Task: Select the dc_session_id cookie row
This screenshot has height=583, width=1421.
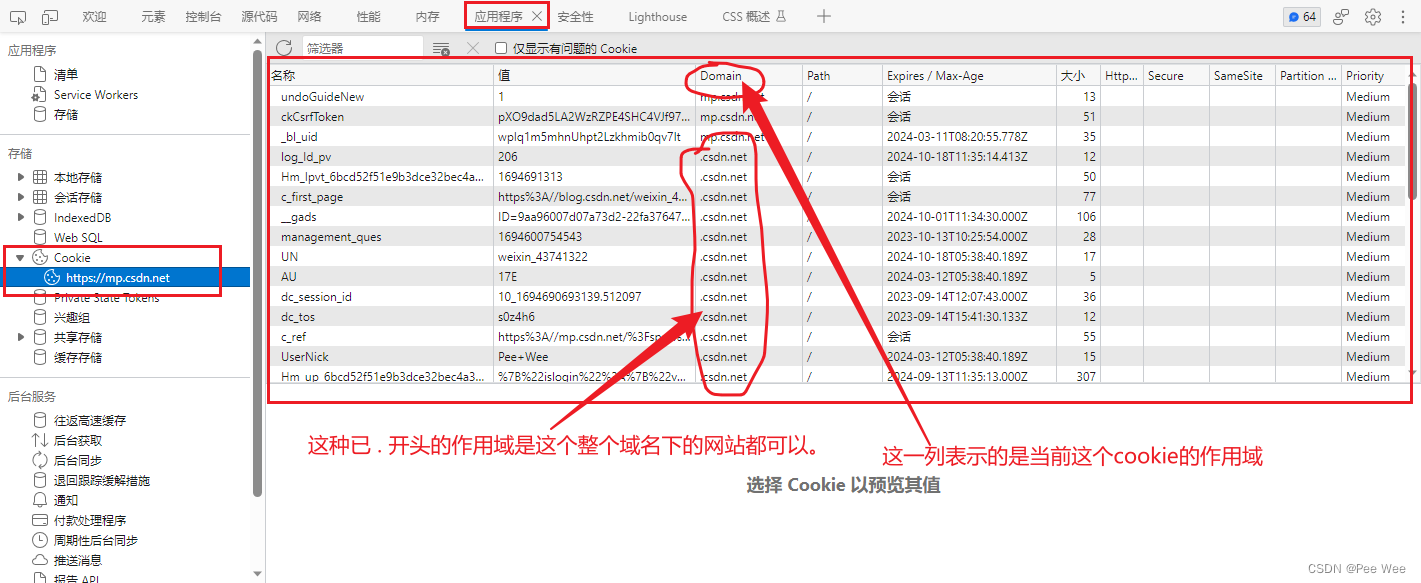Action: click(x=837, y=297)
